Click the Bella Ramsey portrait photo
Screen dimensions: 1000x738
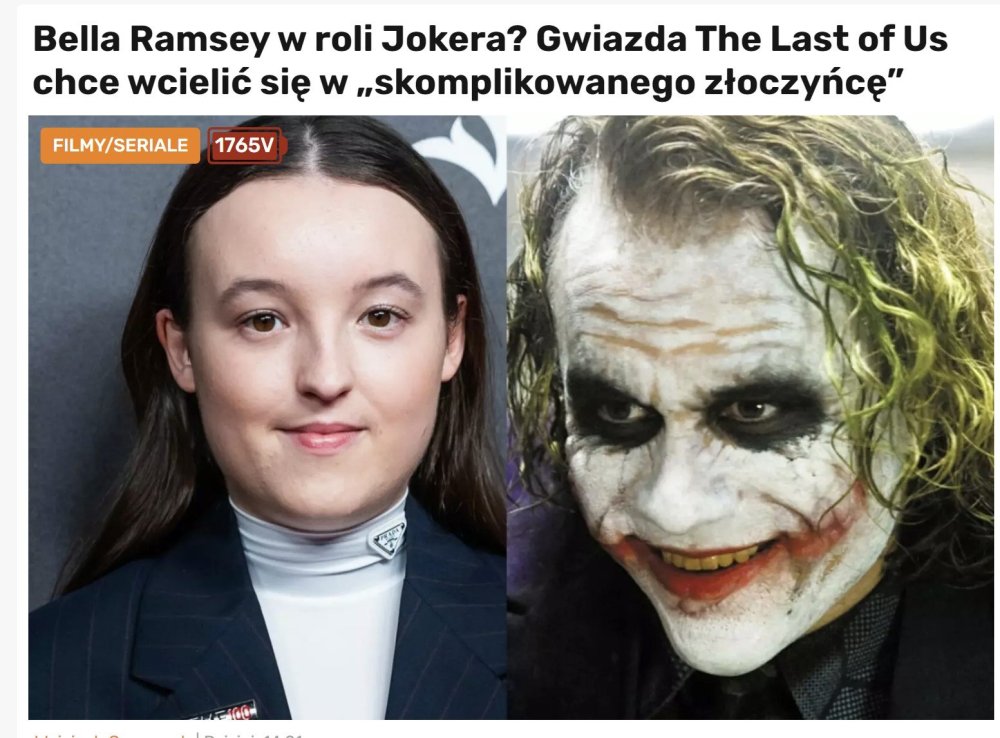(x=267, y=417)
